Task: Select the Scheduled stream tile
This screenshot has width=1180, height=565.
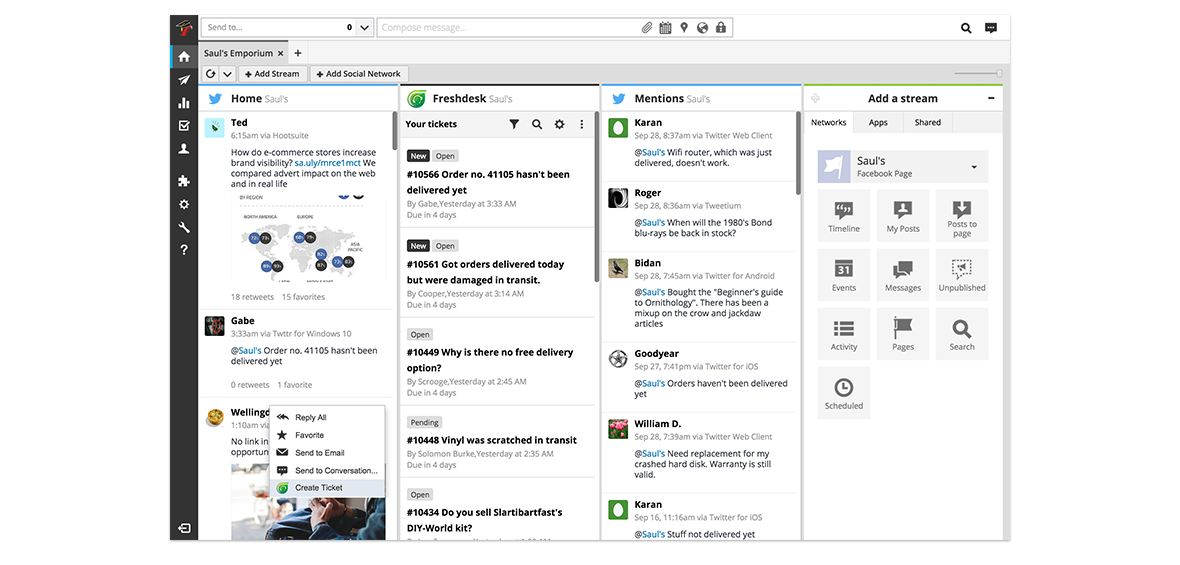Action: tap(844, 393)
